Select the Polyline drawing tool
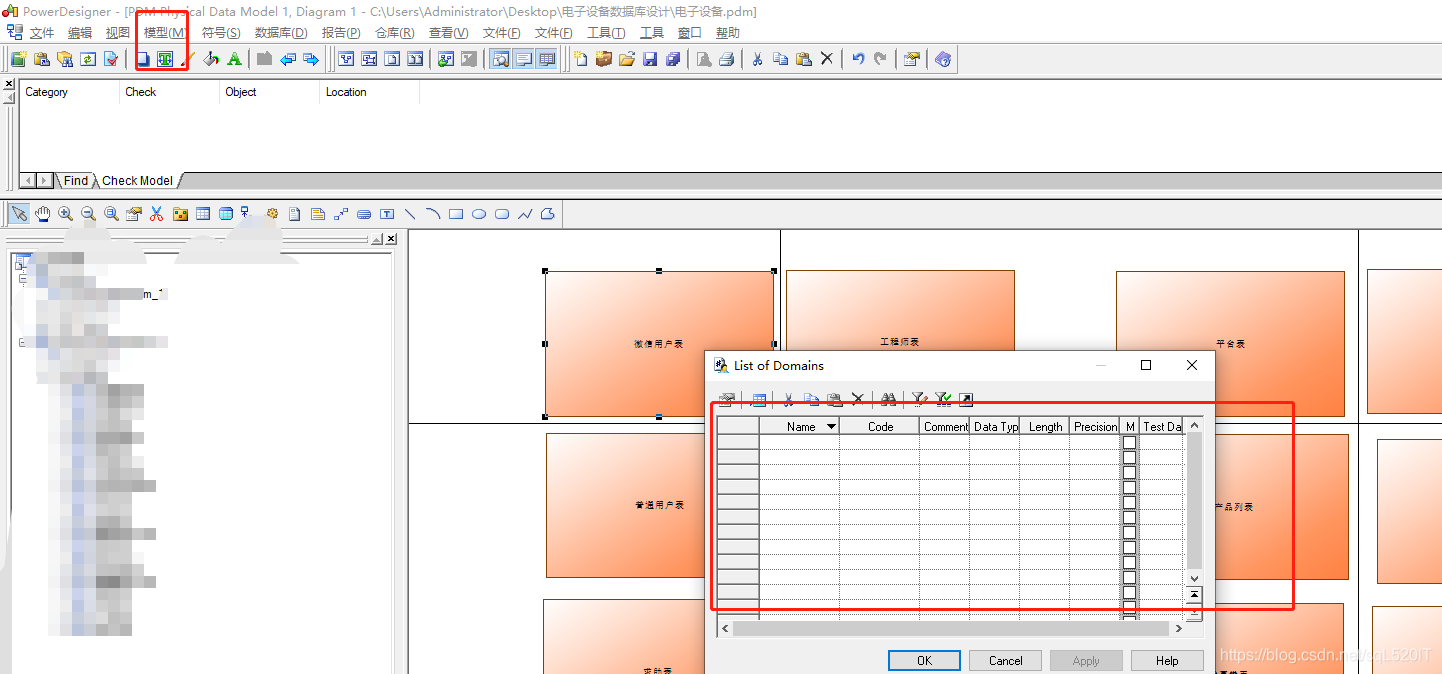Image resolution: width=1442 pixels, height=674 pixels. [525, 214]
